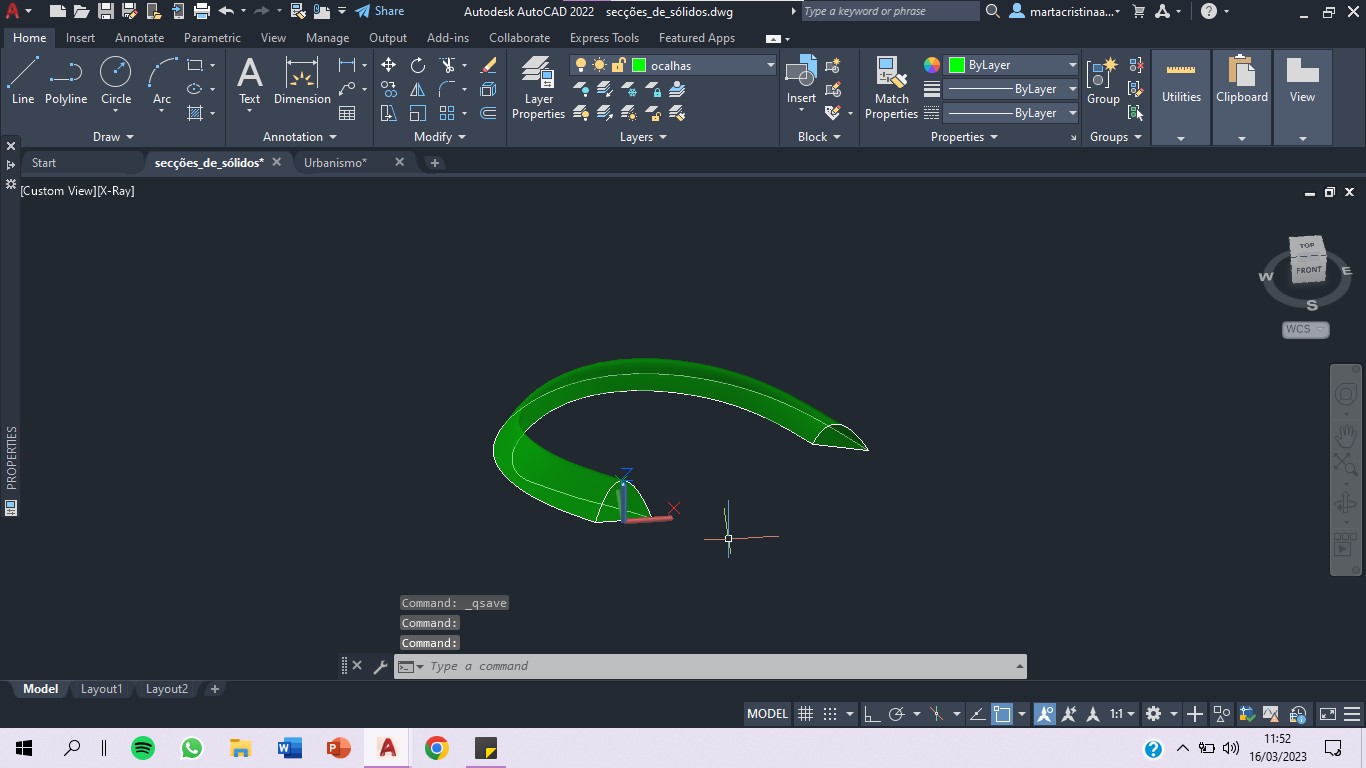
Task: Activate the Copy tool
Action: (x=389, y=89)
